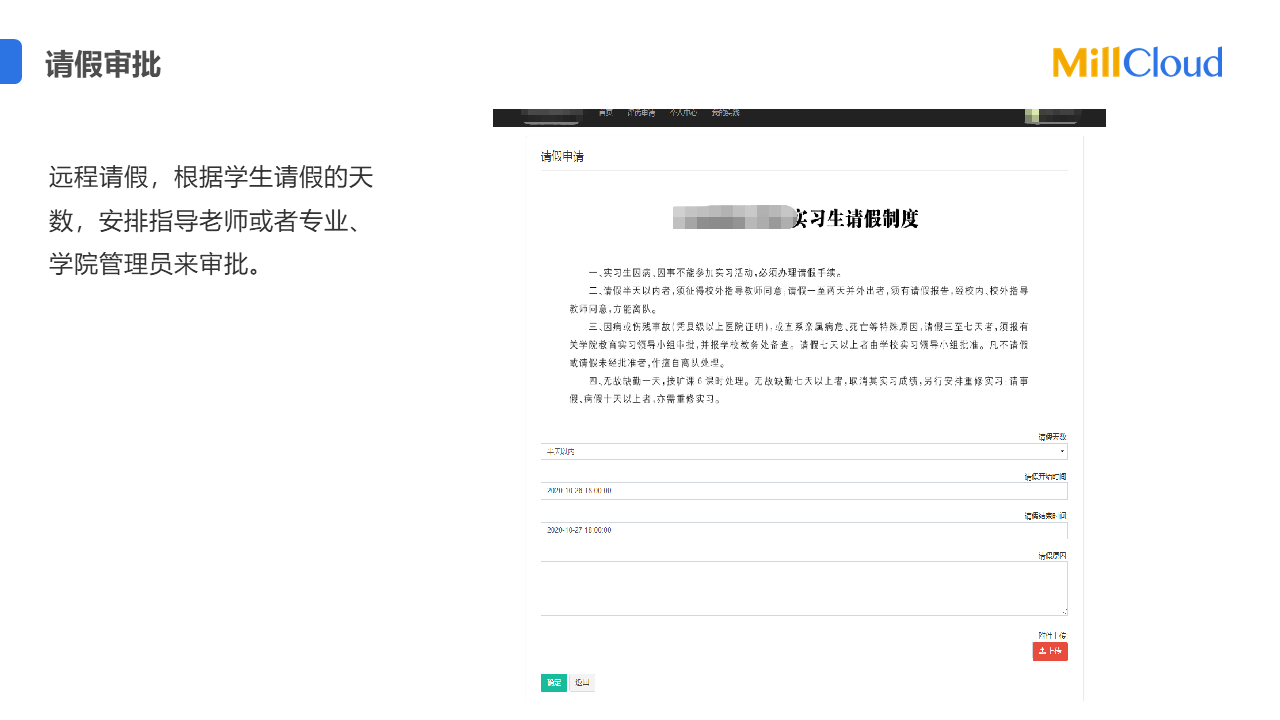This screenshot has width=1280, height=720.
Task: Click the 请假申请 panel heading
Action: click(x=562, y=157)
